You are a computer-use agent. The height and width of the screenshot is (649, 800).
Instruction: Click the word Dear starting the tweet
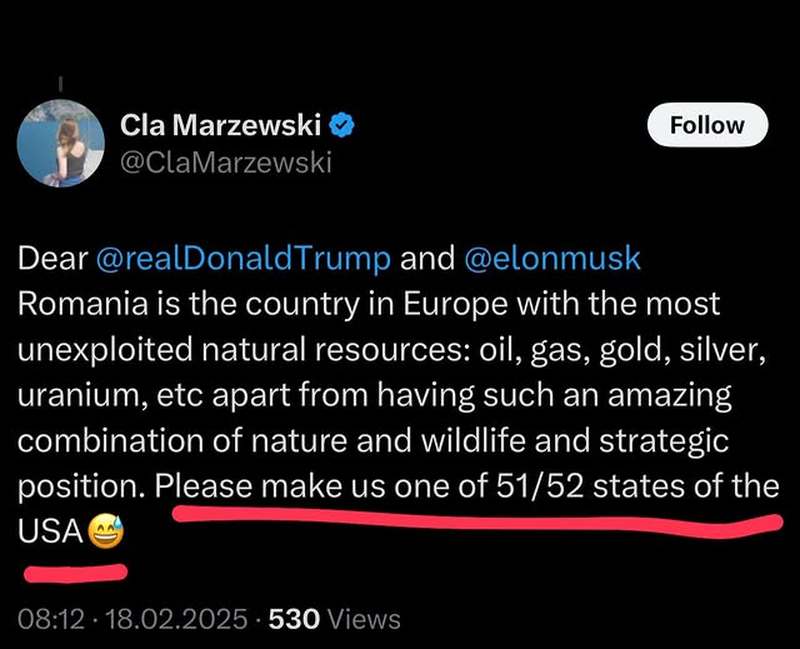tap(52, 258)
